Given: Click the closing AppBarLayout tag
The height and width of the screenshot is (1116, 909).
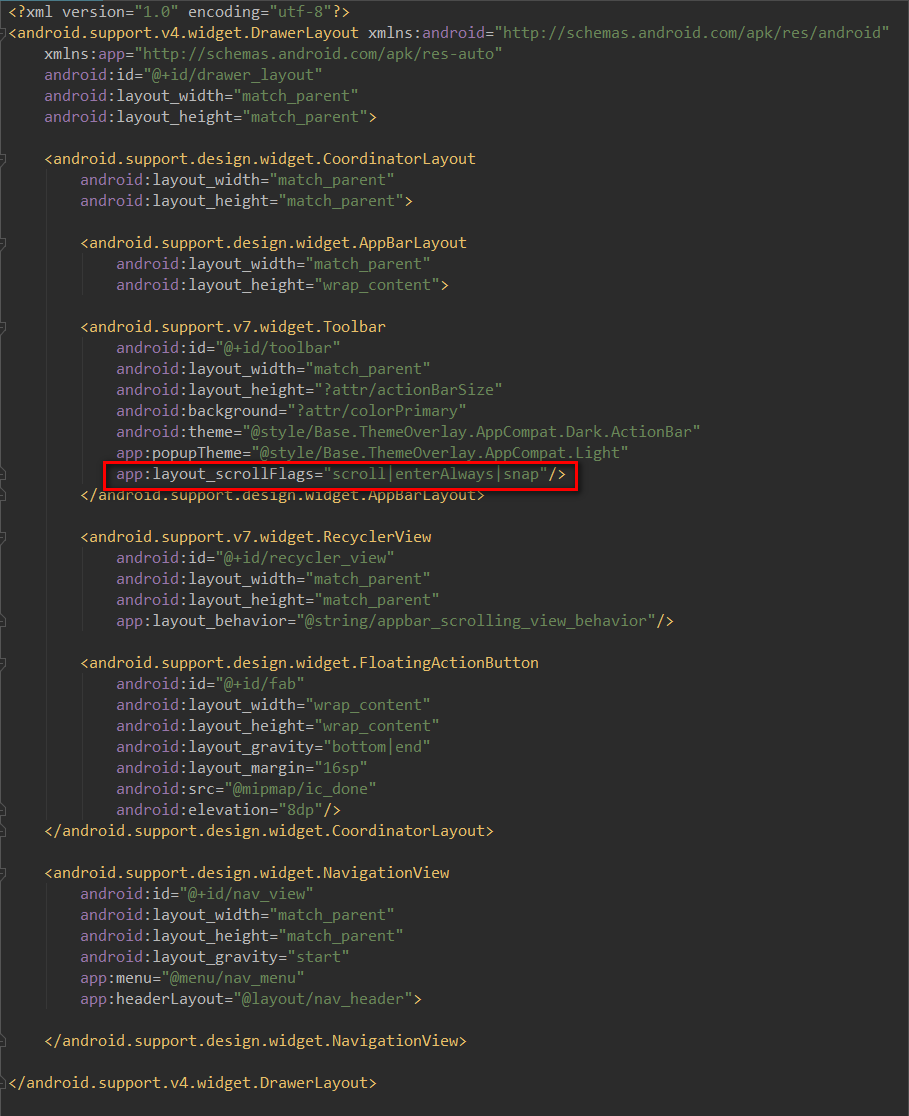Looking at the screenshot, I should [x=283, y=495].
